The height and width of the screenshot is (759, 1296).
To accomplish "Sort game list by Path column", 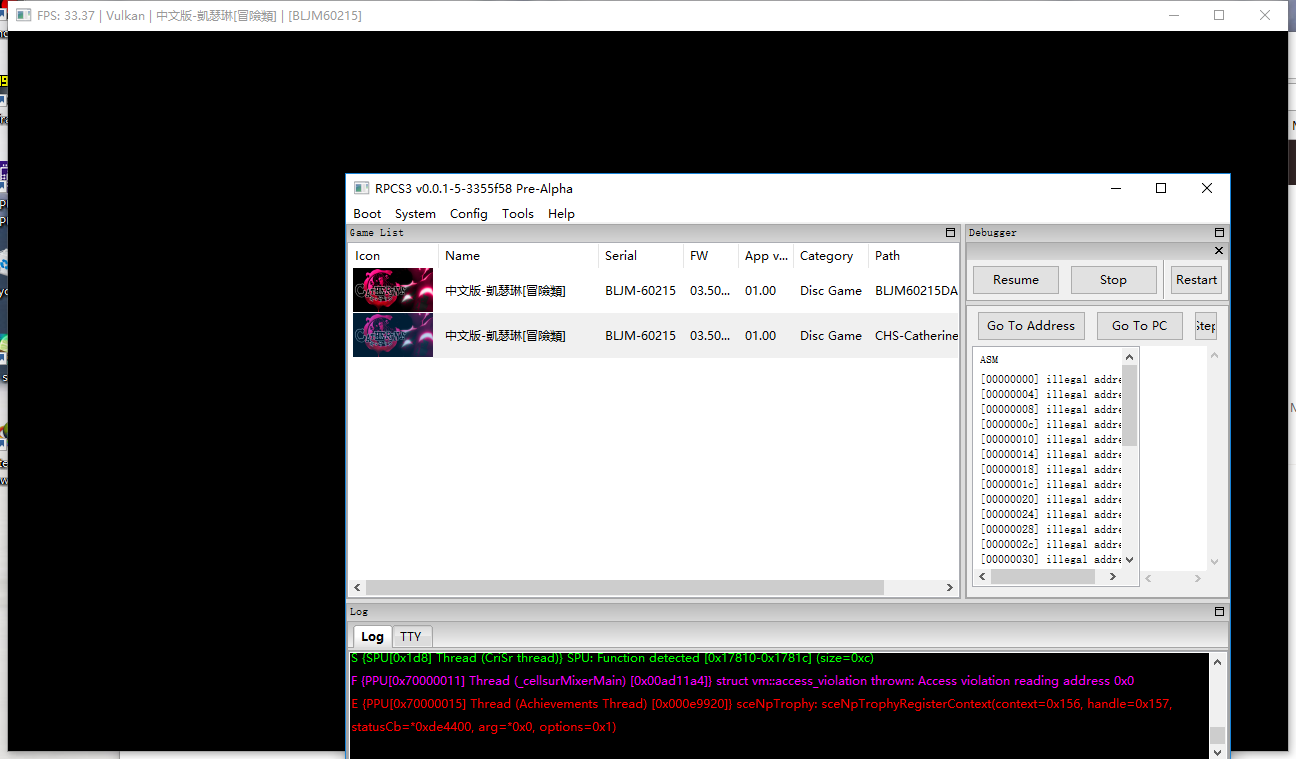I will point(913,256).
